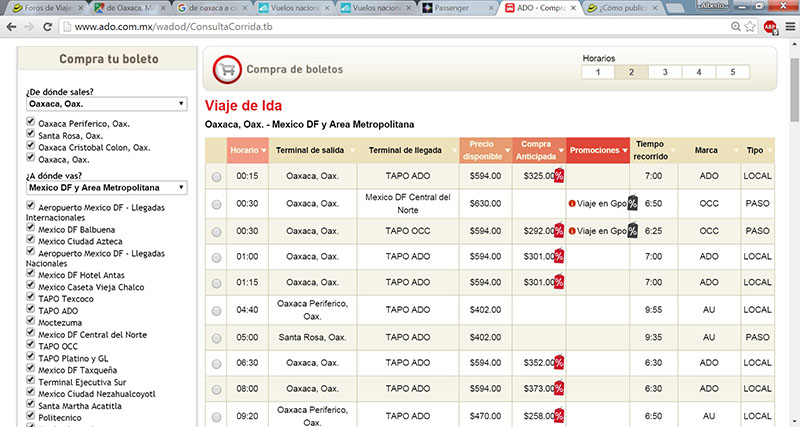Sort by Promociones column header
This screenshot has width=800, height=427.
click(x=598, y=150)
